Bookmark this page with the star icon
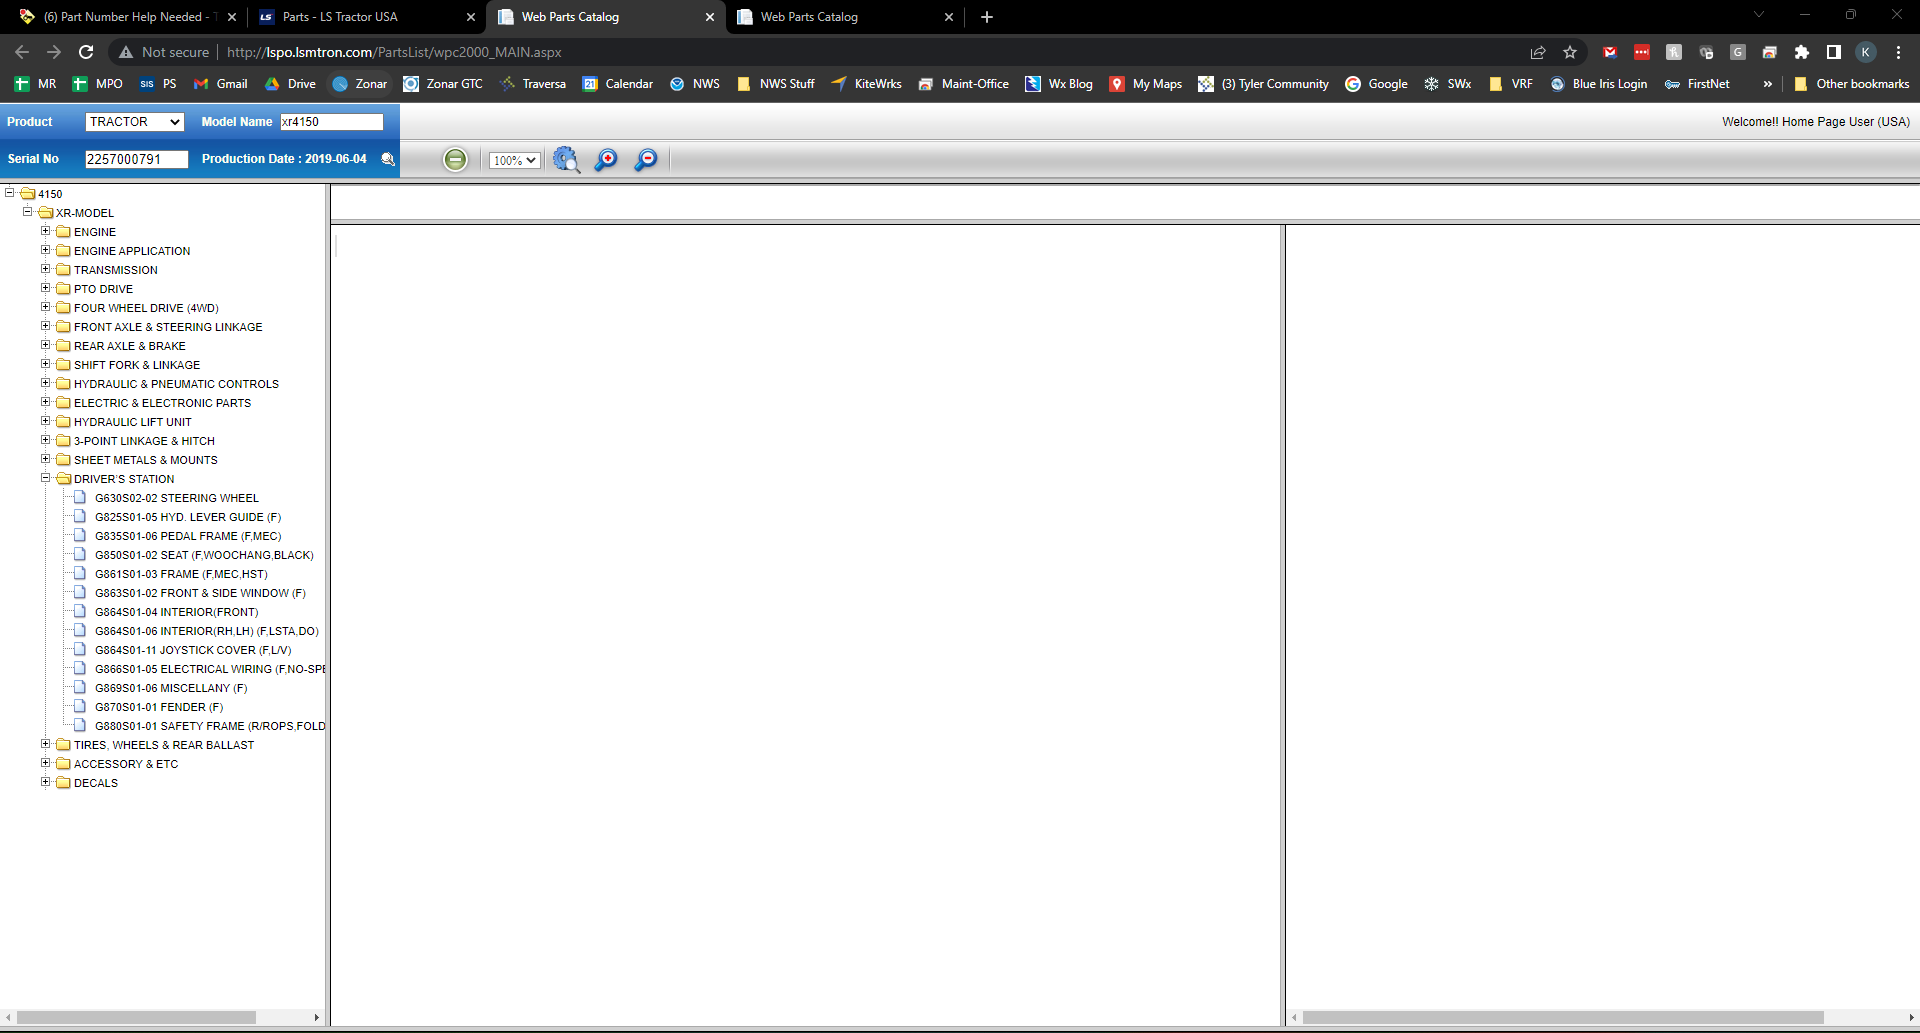 click(1570, 52)
